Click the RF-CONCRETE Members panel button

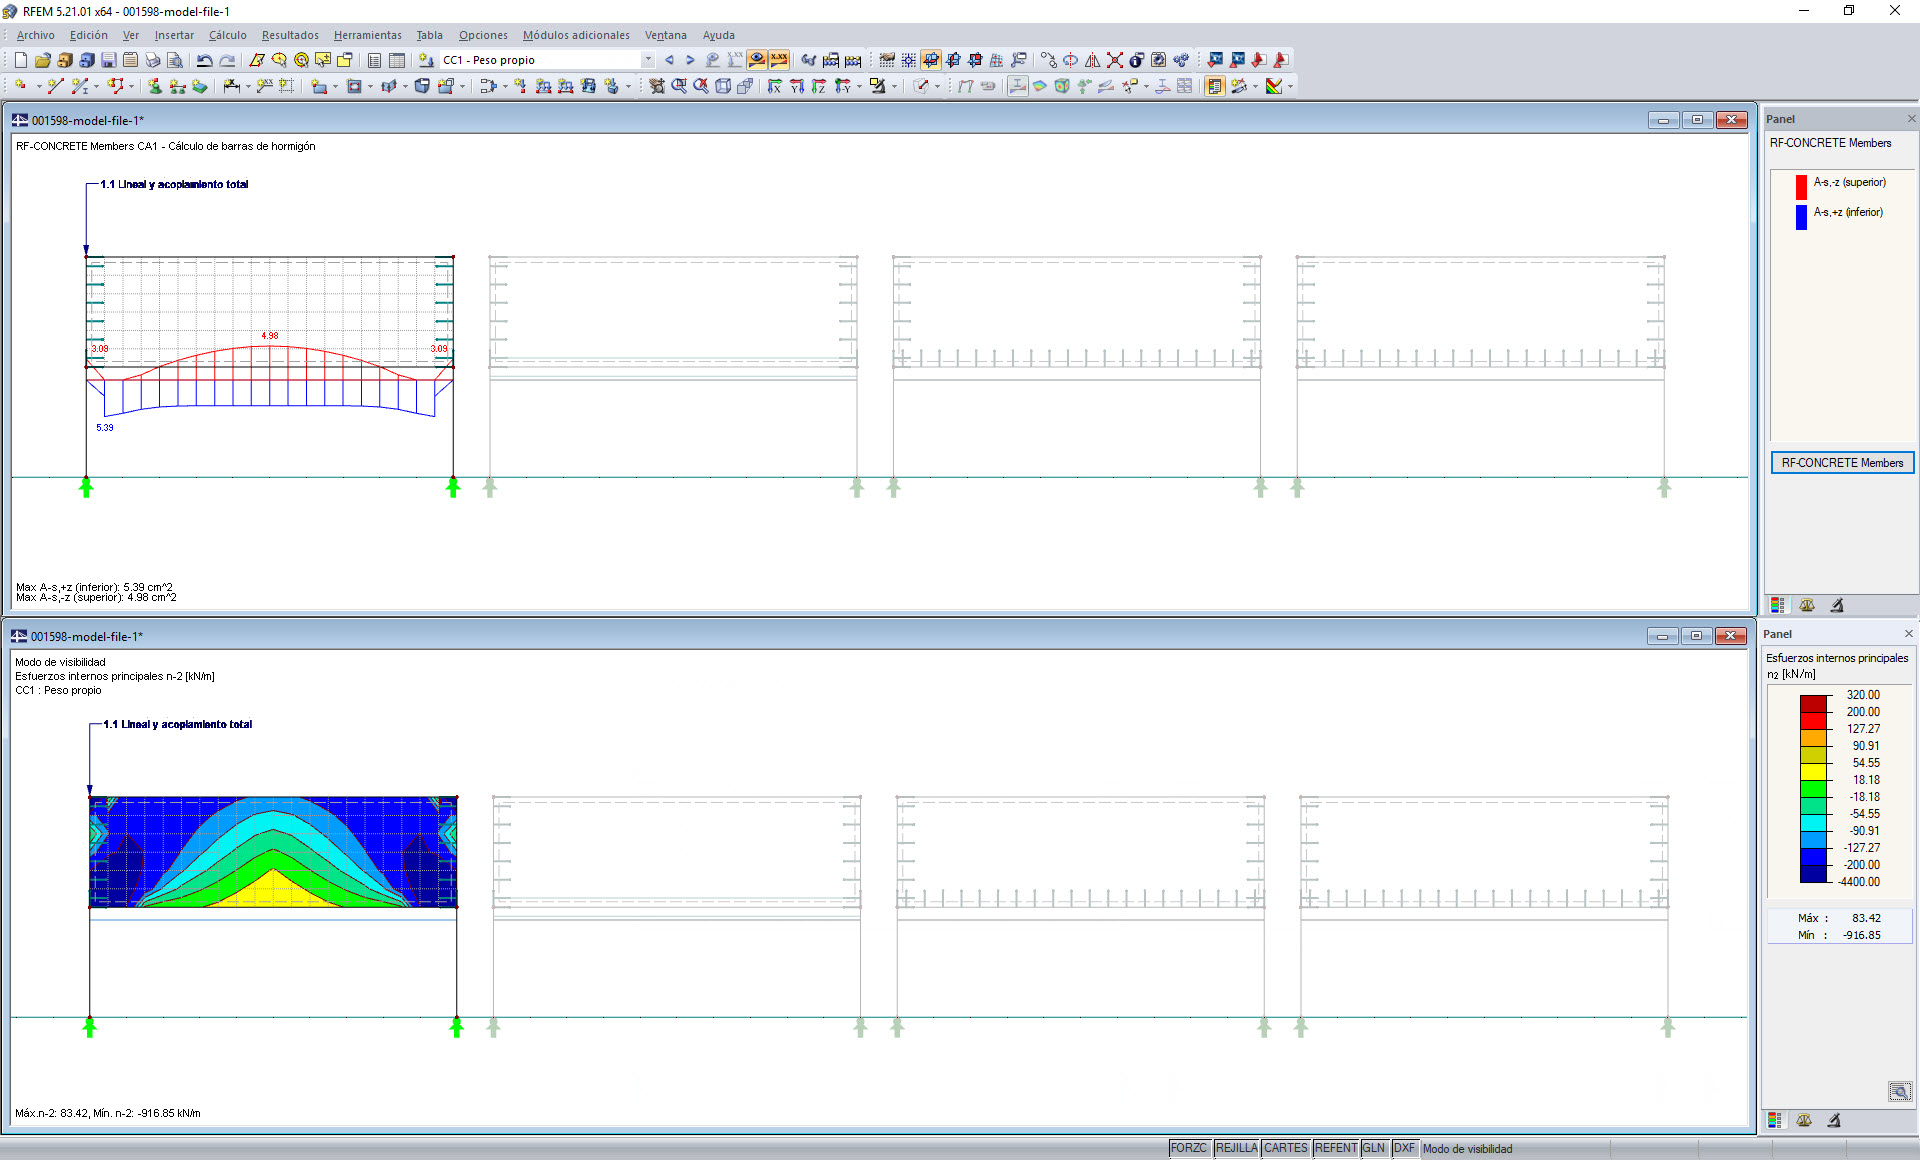(1841, 463)
